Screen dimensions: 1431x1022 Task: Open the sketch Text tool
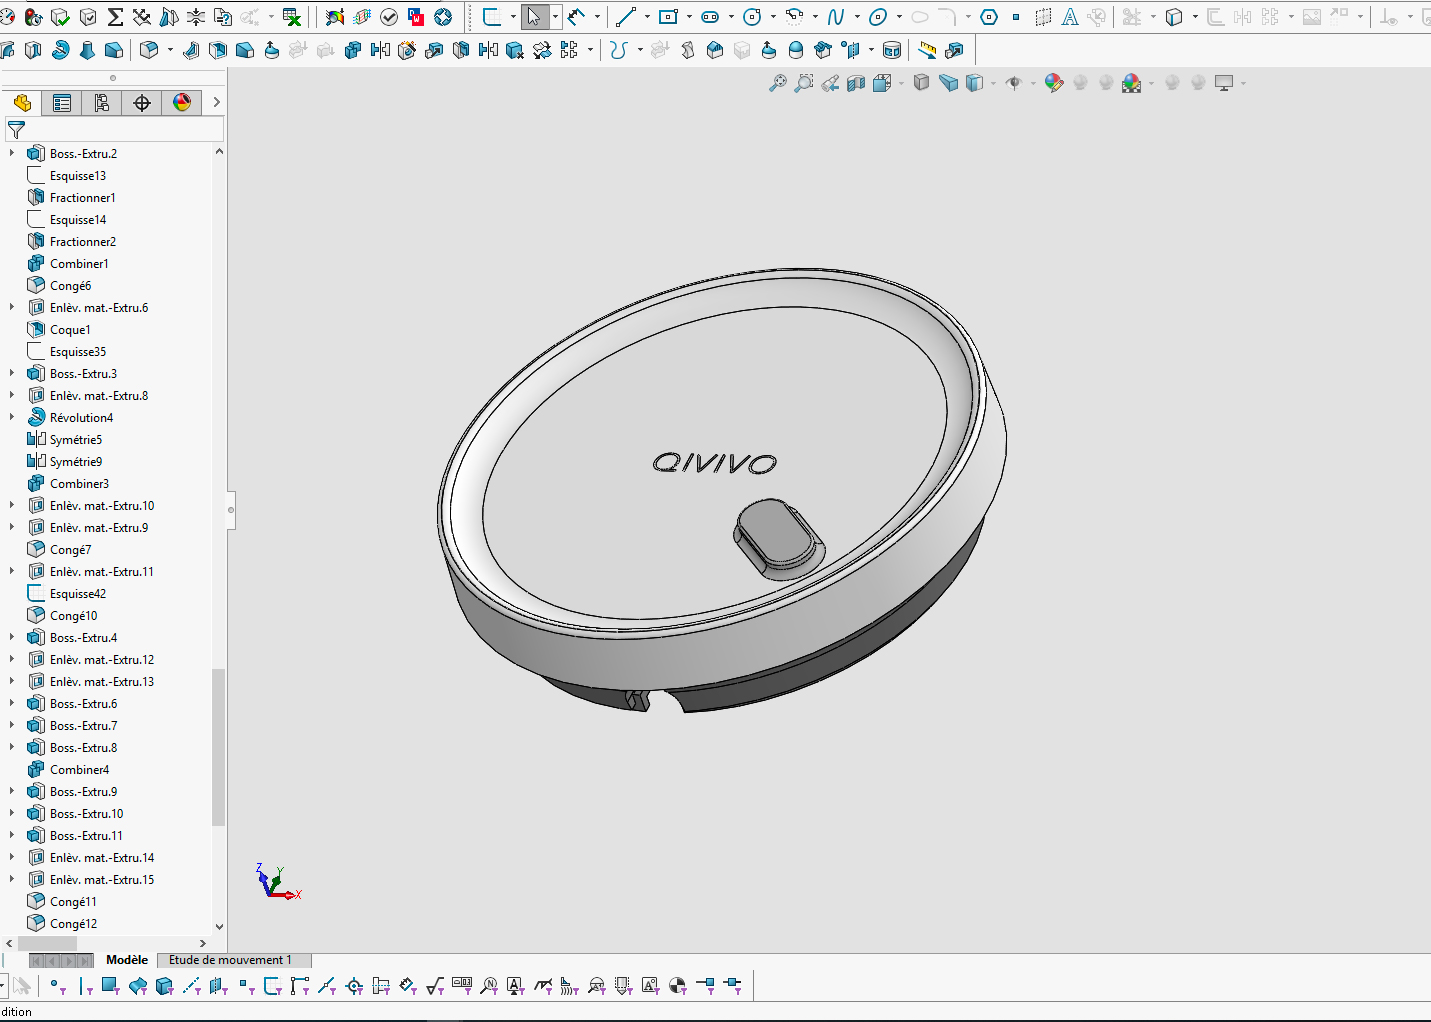click(1070, 17)
